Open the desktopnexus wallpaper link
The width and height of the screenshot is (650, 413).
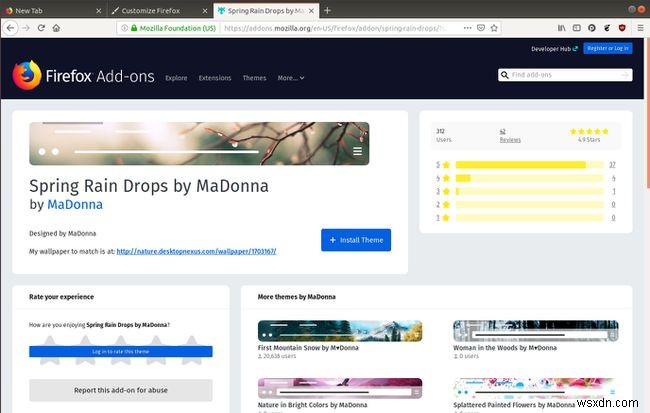[x=196, y=251]
